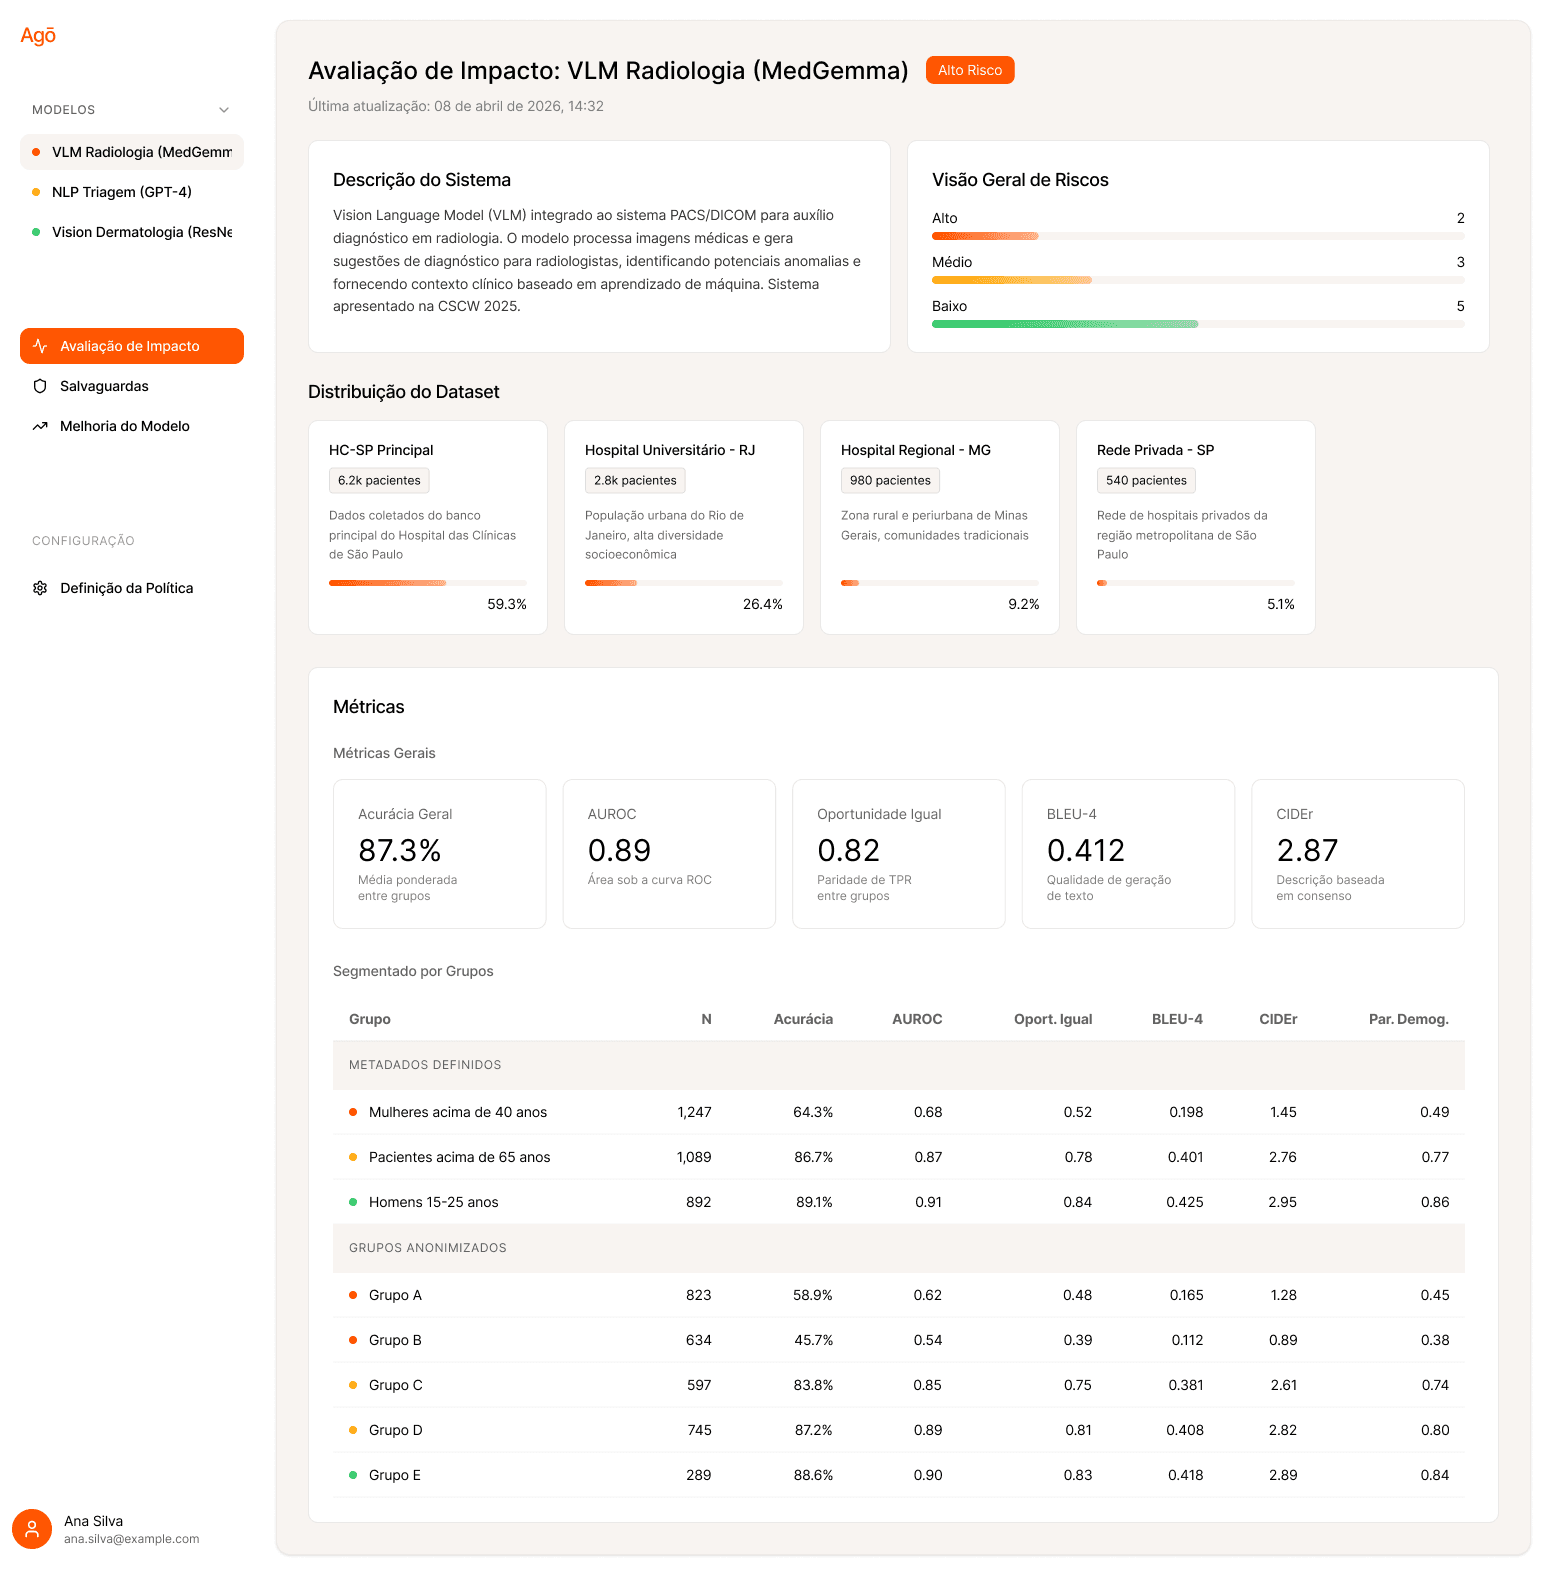The image size is (1551, 1569).
Task: Click the Metadados Definidos section header
Action: [x=899, y=1065]
